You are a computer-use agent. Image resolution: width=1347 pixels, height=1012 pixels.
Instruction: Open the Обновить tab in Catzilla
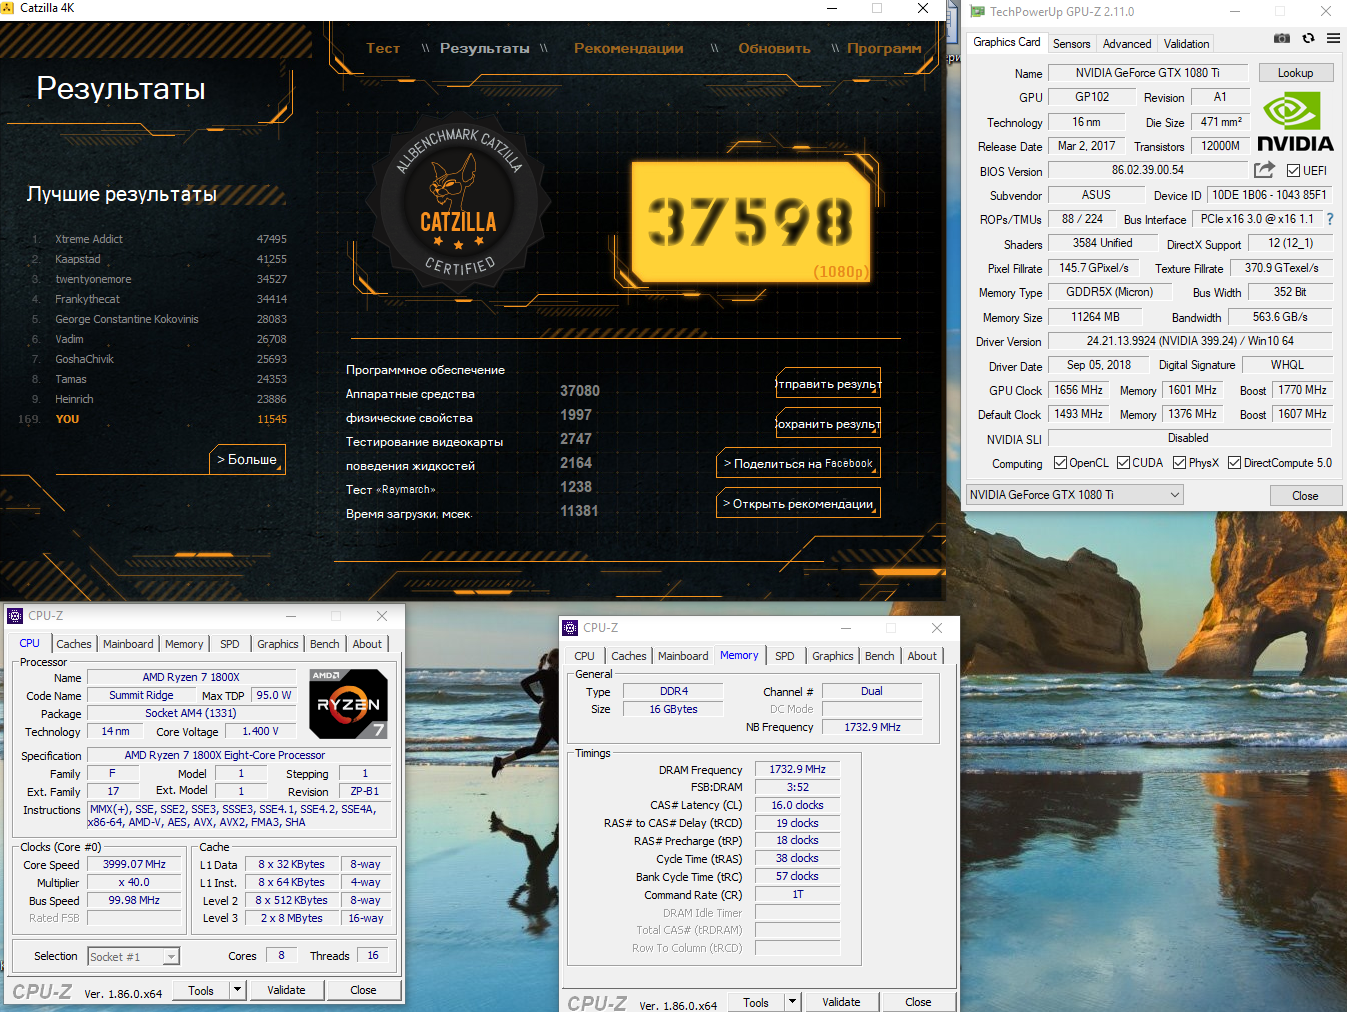pyautogui.click(x=774, y=48)
